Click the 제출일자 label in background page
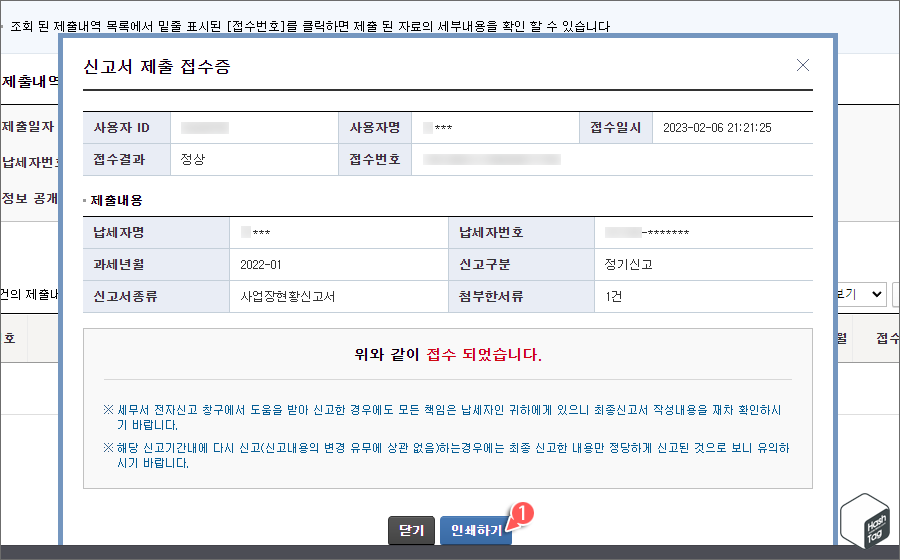 (x=28, y=126)
